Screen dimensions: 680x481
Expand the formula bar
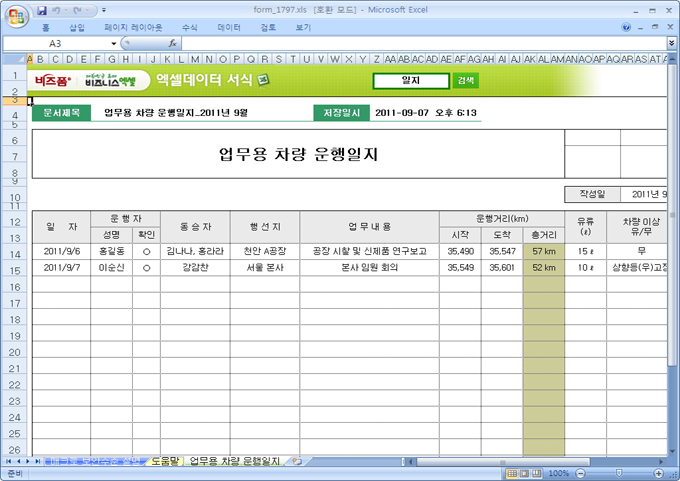pos(670,44)
